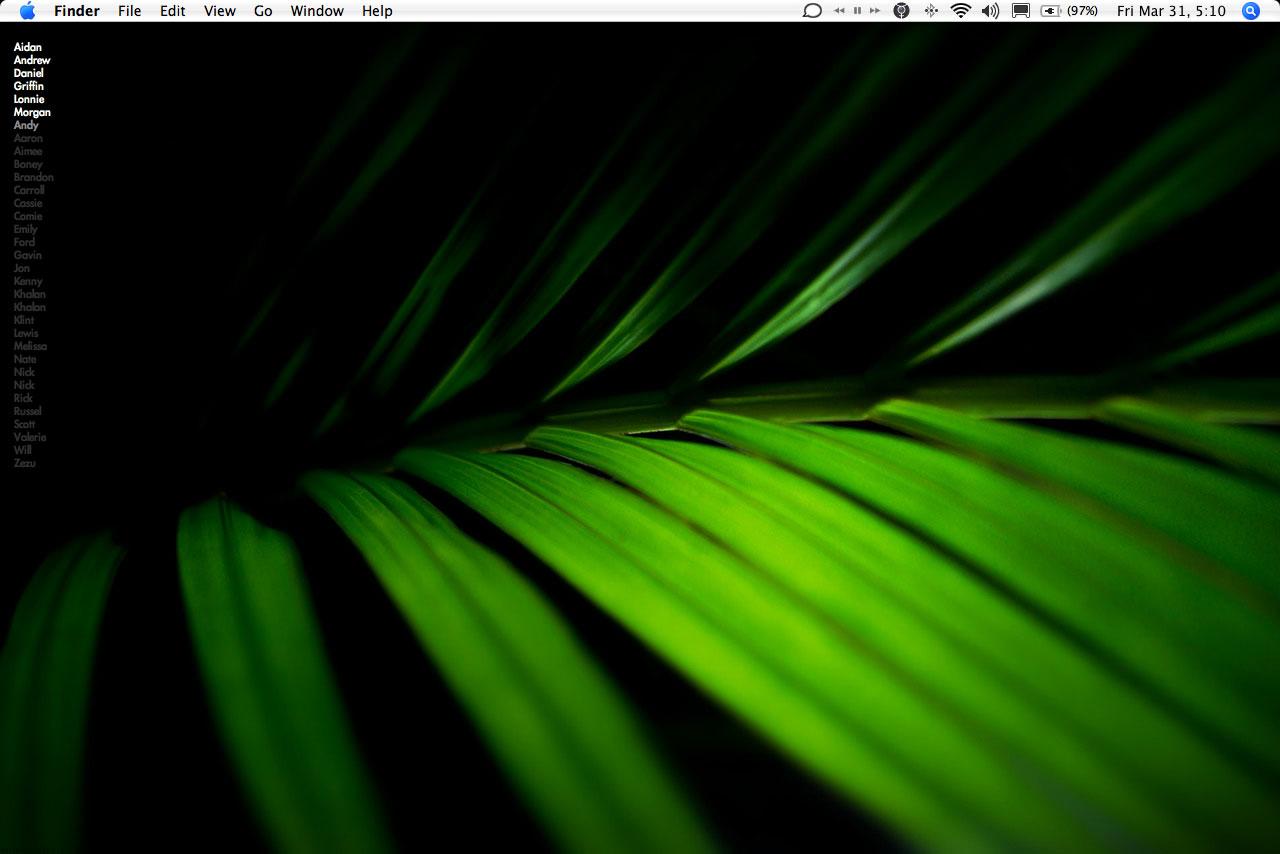Open the Wi-Fi status menu
This screenshot has height=854, width=1280.
[x=960, y=11]
